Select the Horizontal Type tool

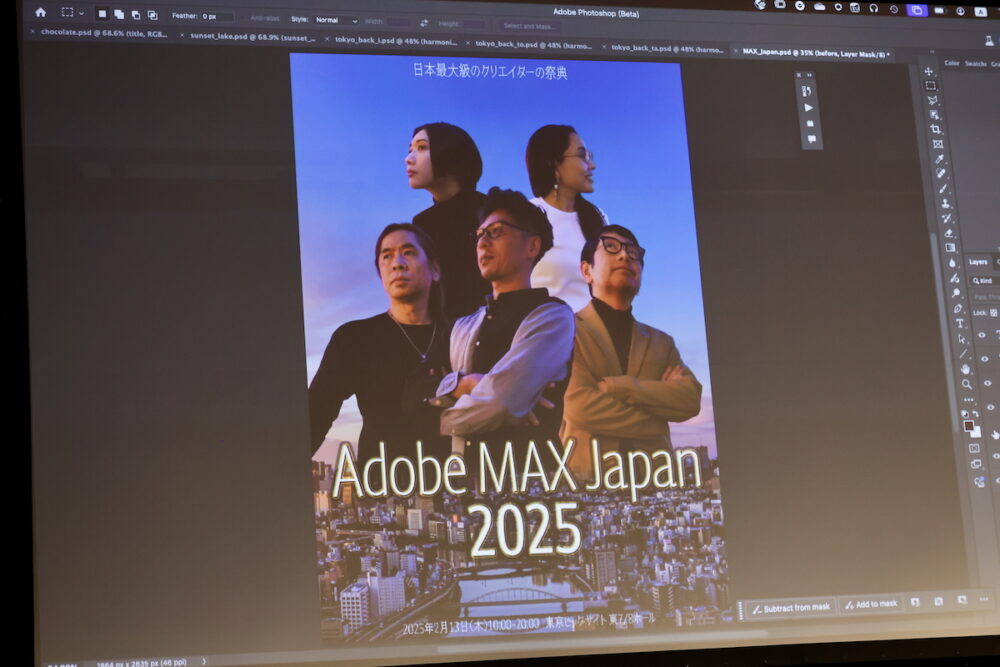959,323
